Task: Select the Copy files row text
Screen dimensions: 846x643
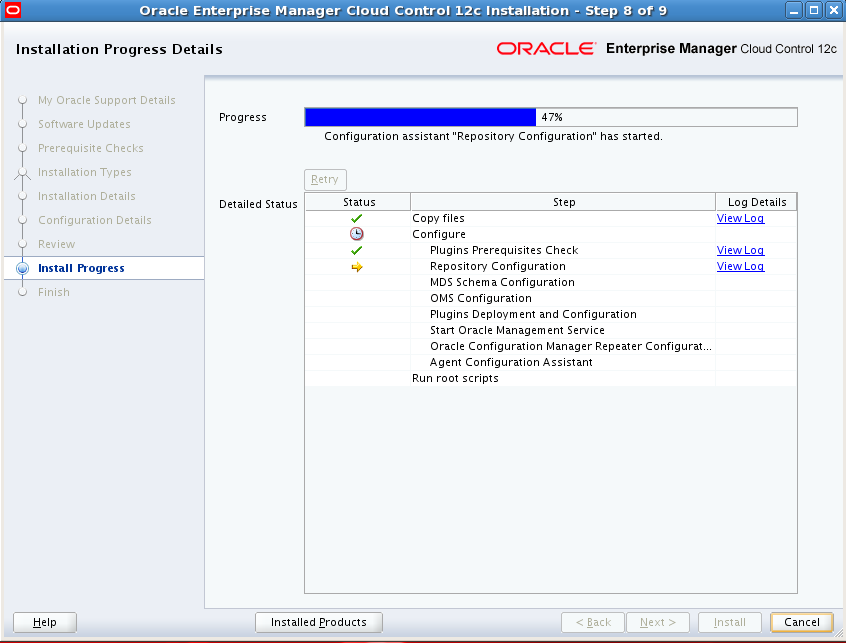Action: [438, 218]
